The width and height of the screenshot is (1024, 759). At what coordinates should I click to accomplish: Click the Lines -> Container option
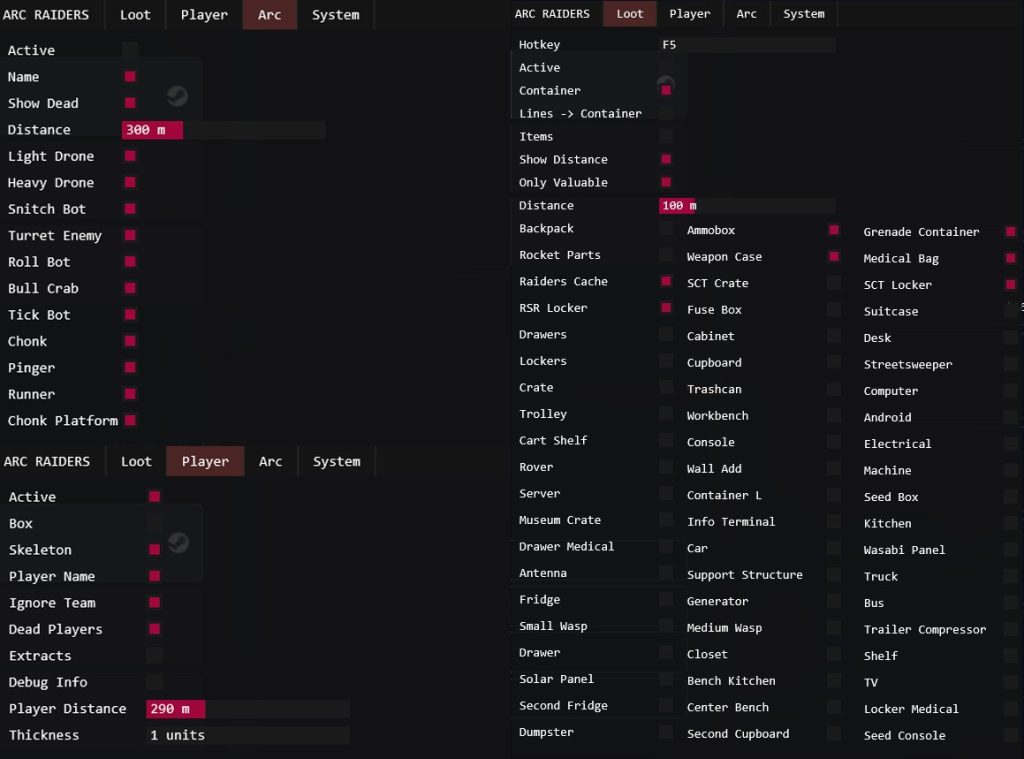[x=580, y=113]
